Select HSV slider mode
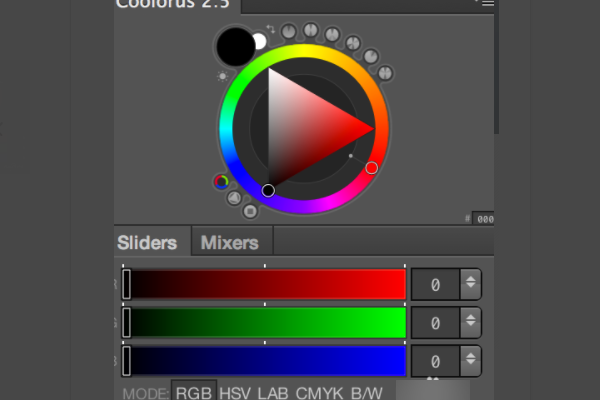Image resolution: width=600 pixels, height=400 pixels. [x=235, y=393]
